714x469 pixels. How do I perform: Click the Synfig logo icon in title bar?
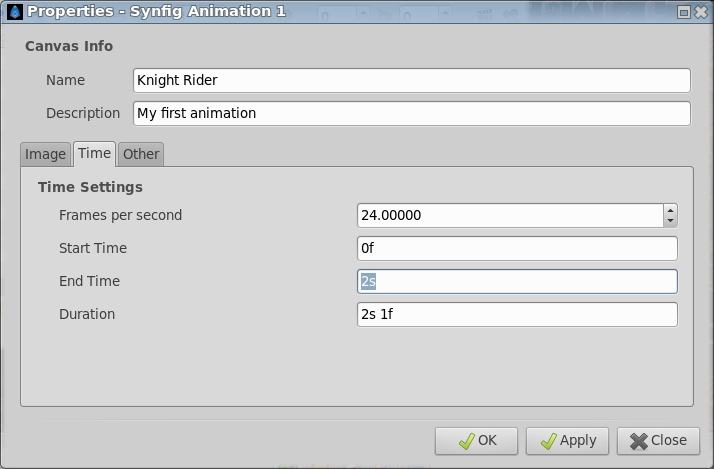pos(15,11)
